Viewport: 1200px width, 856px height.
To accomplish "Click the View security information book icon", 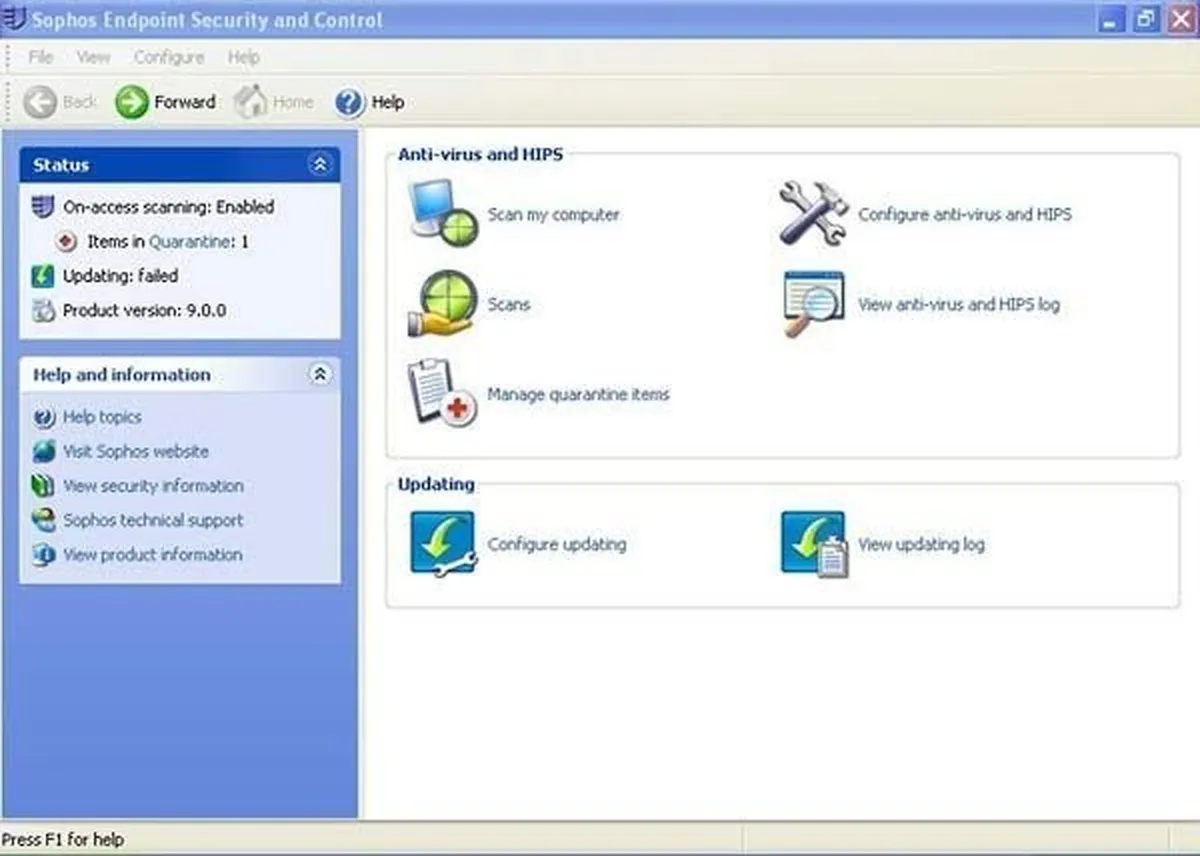I will point(43,486).
